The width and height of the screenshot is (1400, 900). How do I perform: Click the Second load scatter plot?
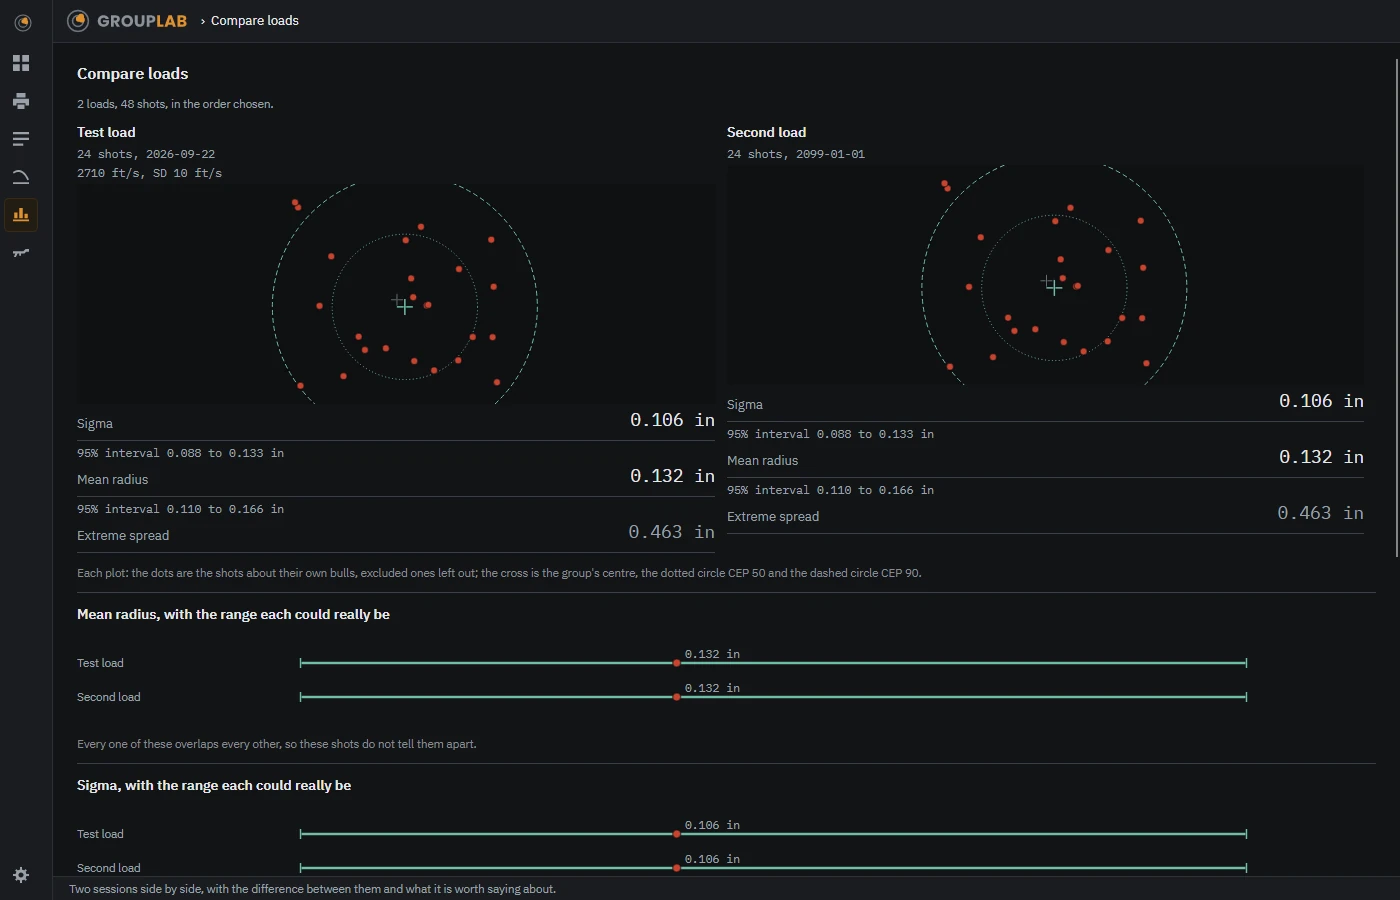1045,275
